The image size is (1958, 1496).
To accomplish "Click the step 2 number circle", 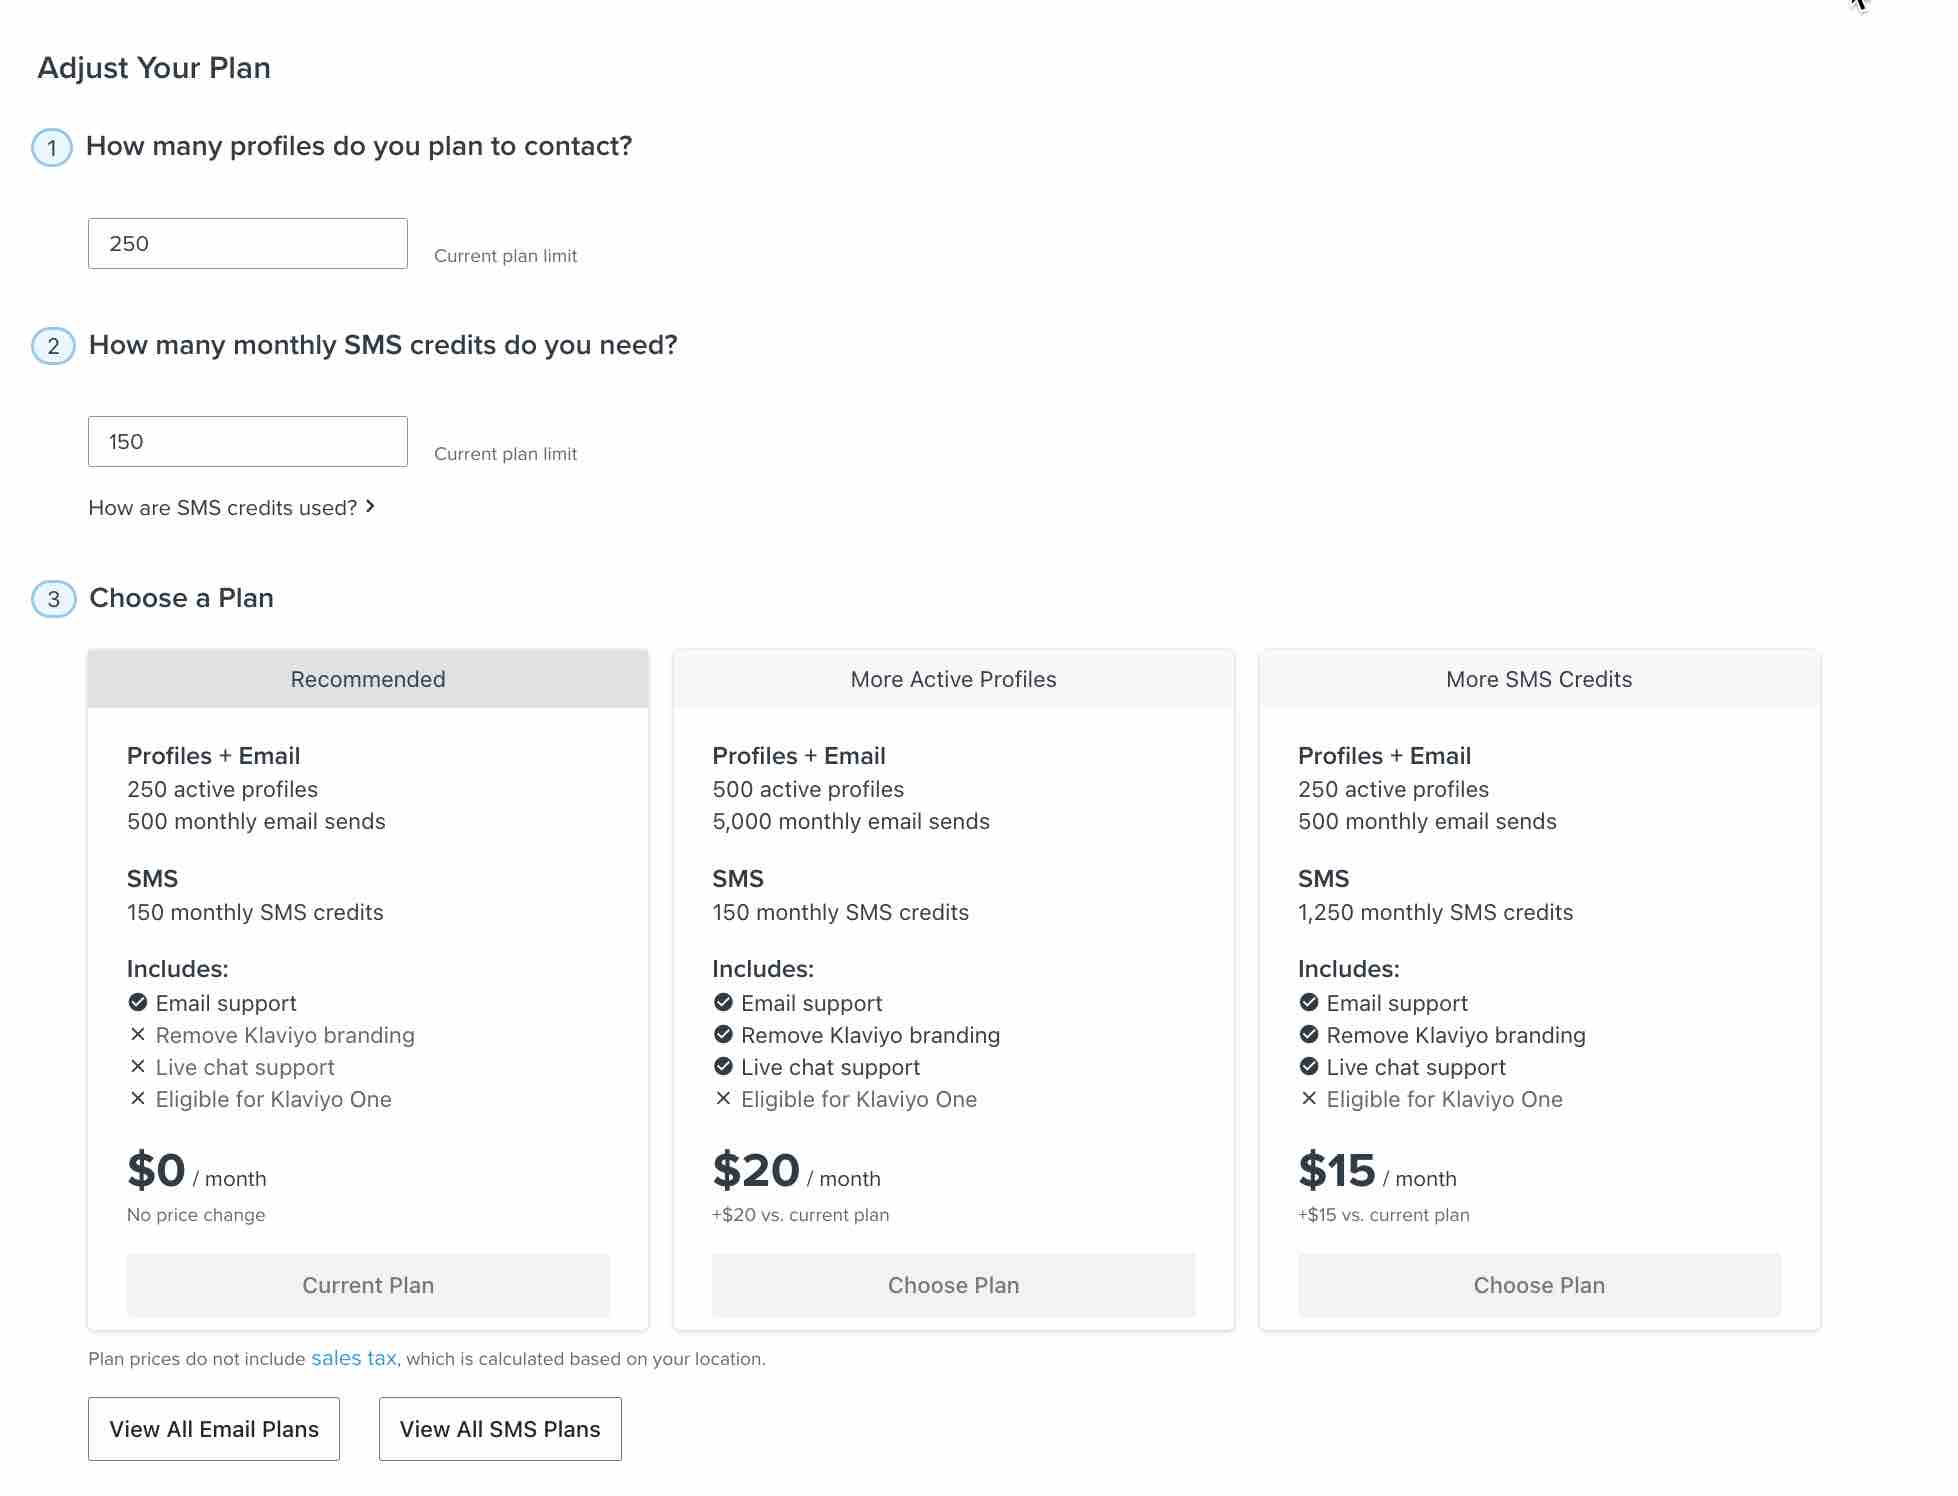I will coord(54,346).
